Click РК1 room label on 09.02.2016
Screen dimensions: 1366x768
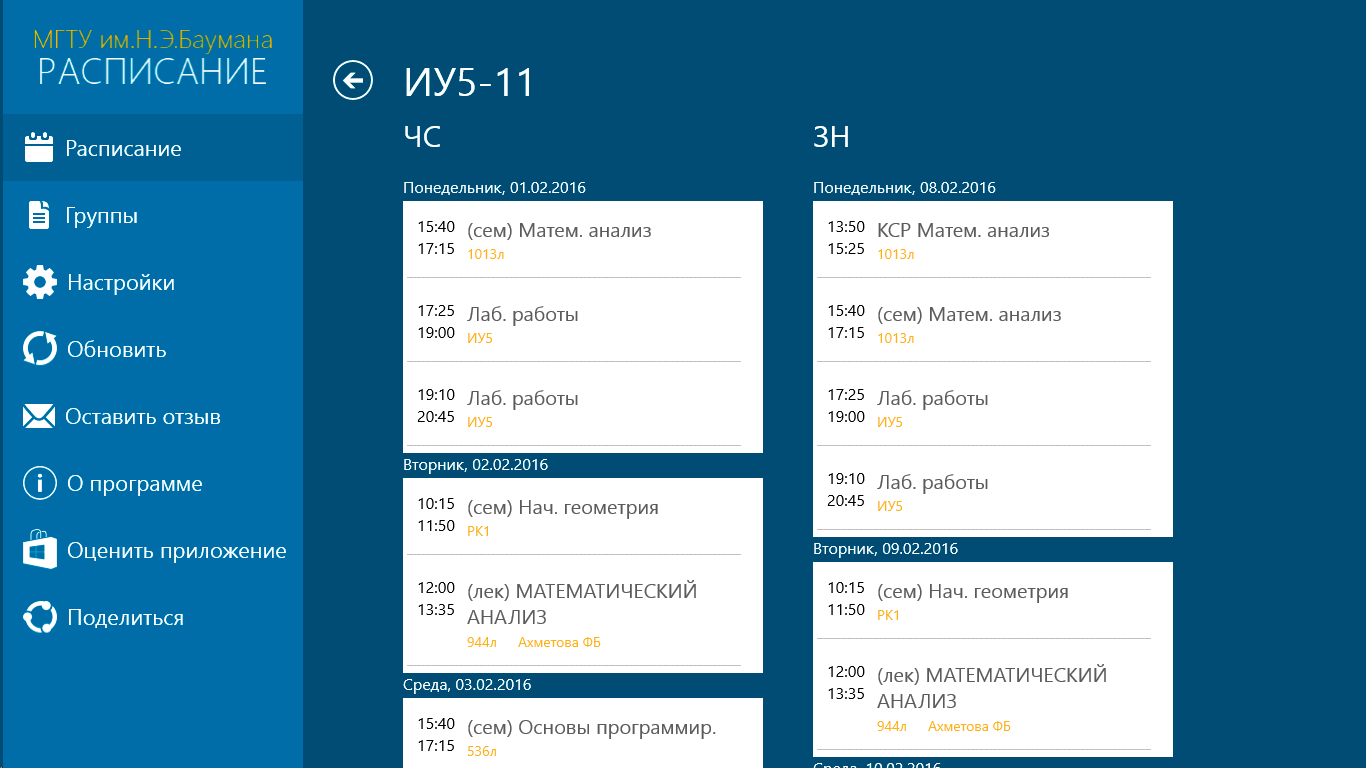click(888, 616)
